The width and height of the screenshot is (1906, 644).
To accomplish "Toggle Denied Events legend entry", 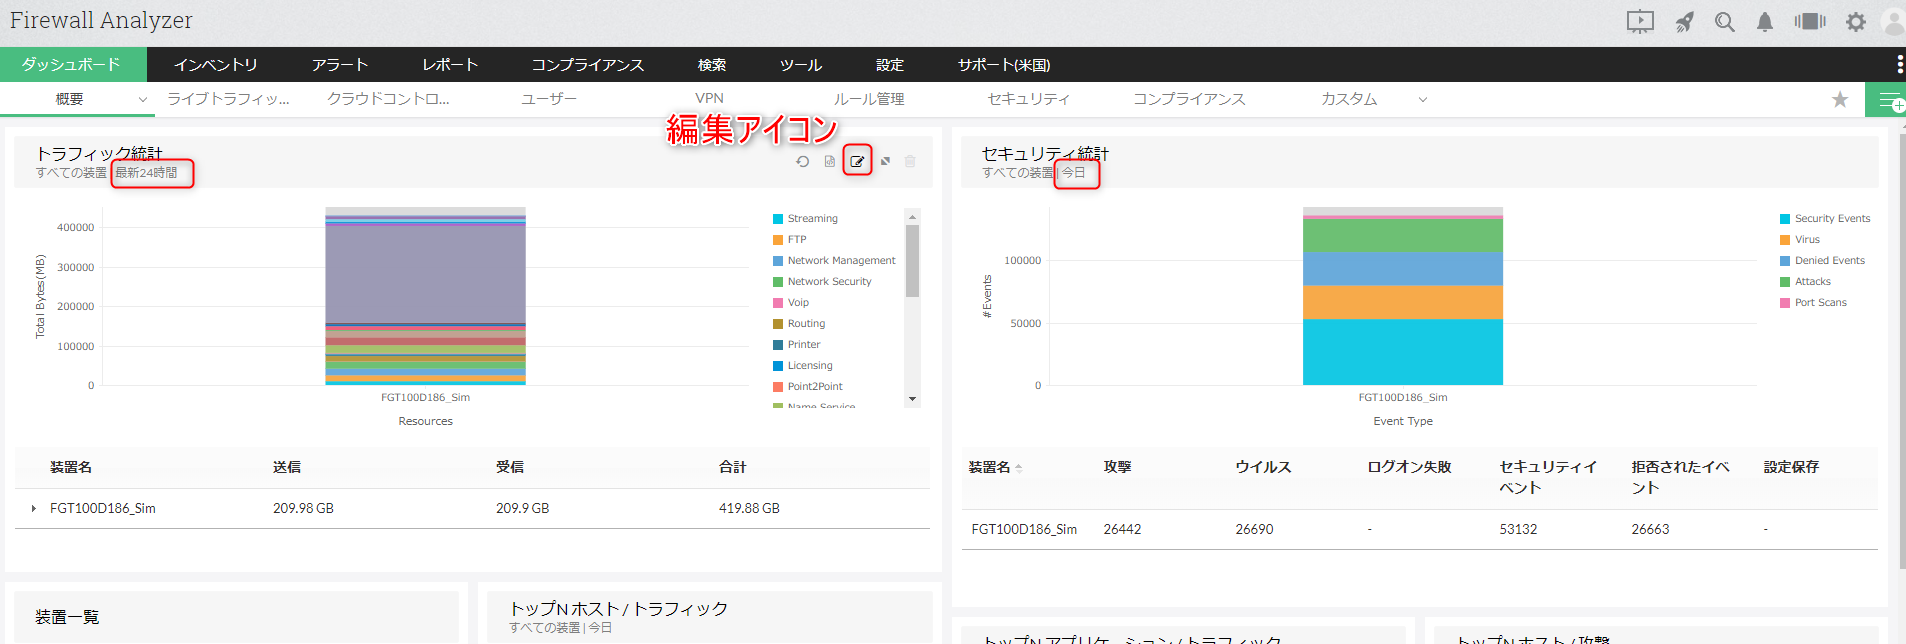I will pyautogui.click(x=1822, y=261).
